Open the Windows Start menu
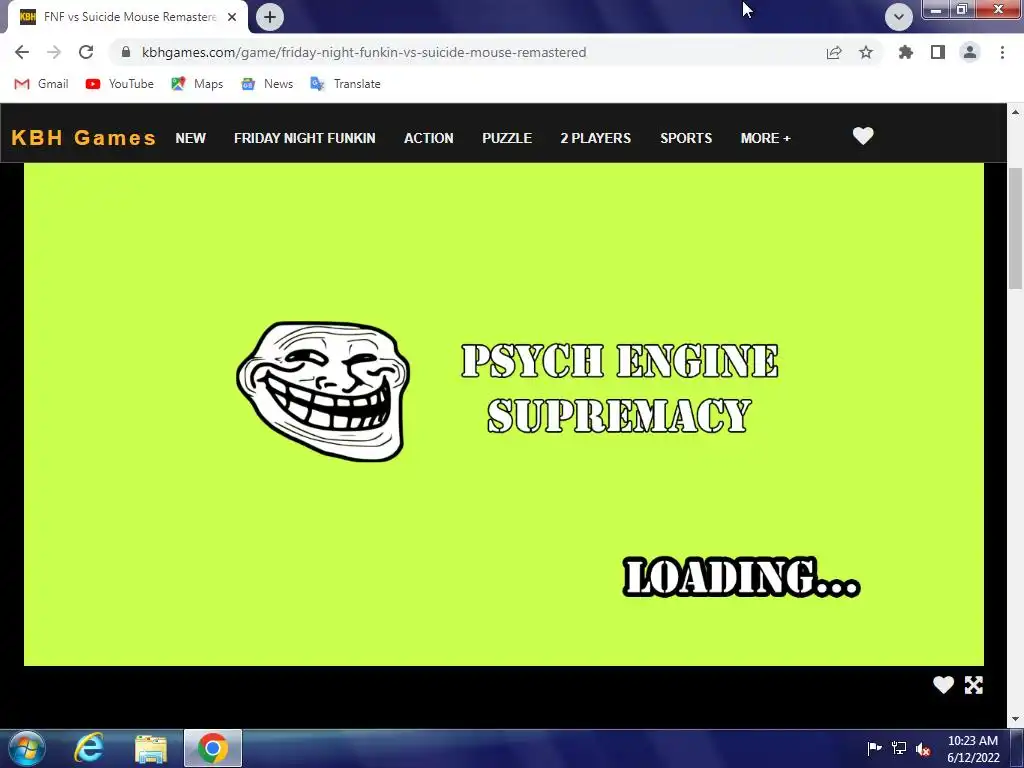The width and height of the screenshot is (1024, 768). pos(27,748)
